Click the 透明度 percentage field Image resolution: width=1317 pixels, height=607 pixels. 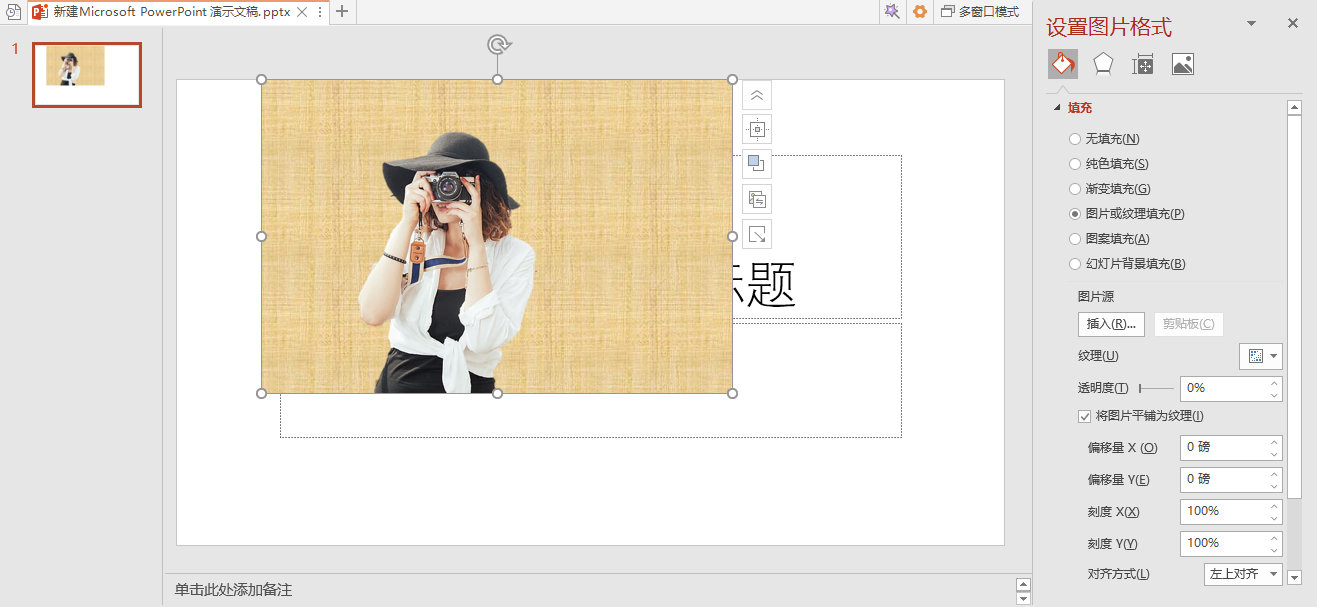1223,388
